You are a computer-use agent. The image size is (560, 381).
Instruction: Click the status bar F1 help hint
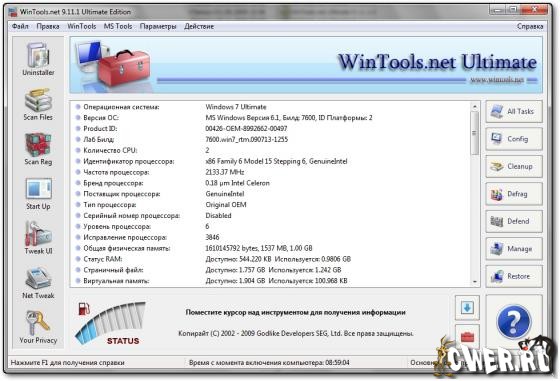[x=68, y=363]
